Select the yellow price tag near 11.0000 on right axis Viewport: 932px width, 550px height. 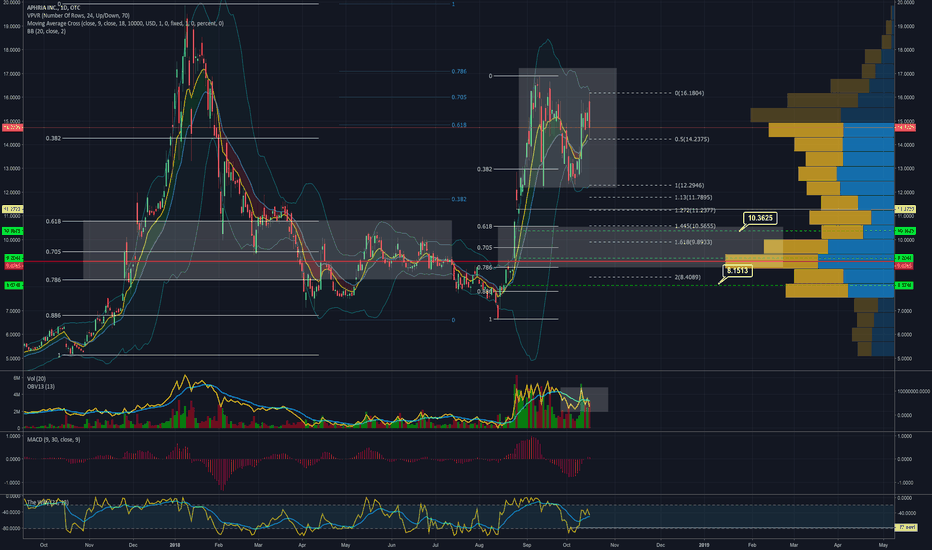click(906, 209)
